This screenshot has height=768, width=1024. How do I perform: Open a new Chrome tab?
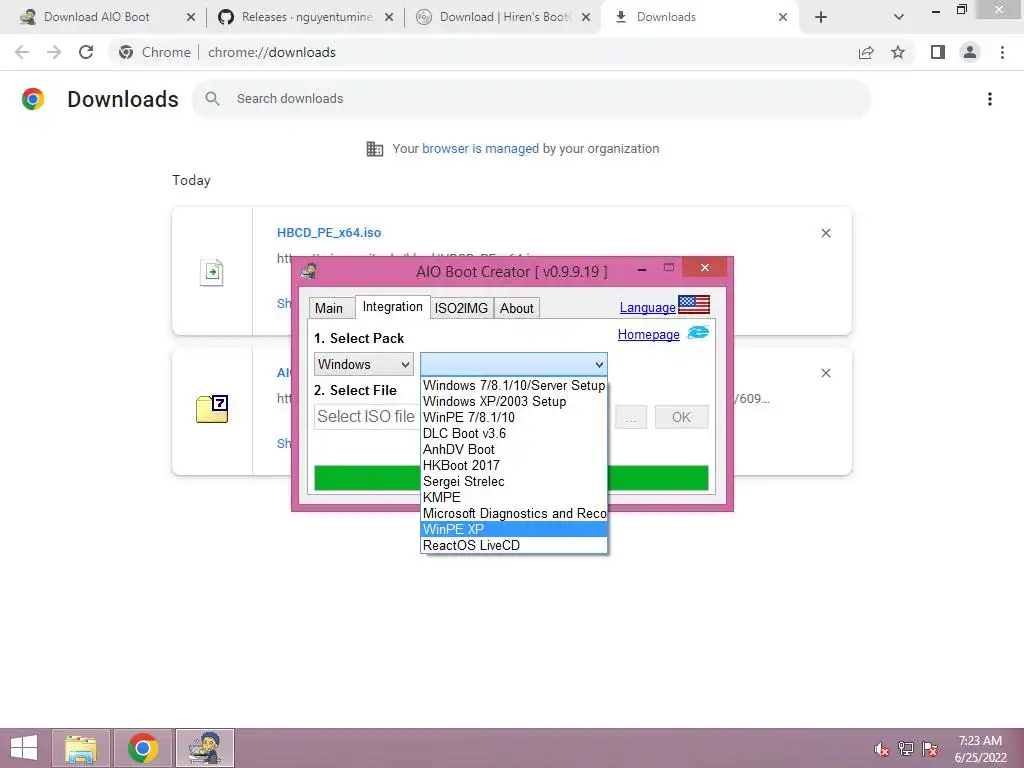tap(821, 17)
